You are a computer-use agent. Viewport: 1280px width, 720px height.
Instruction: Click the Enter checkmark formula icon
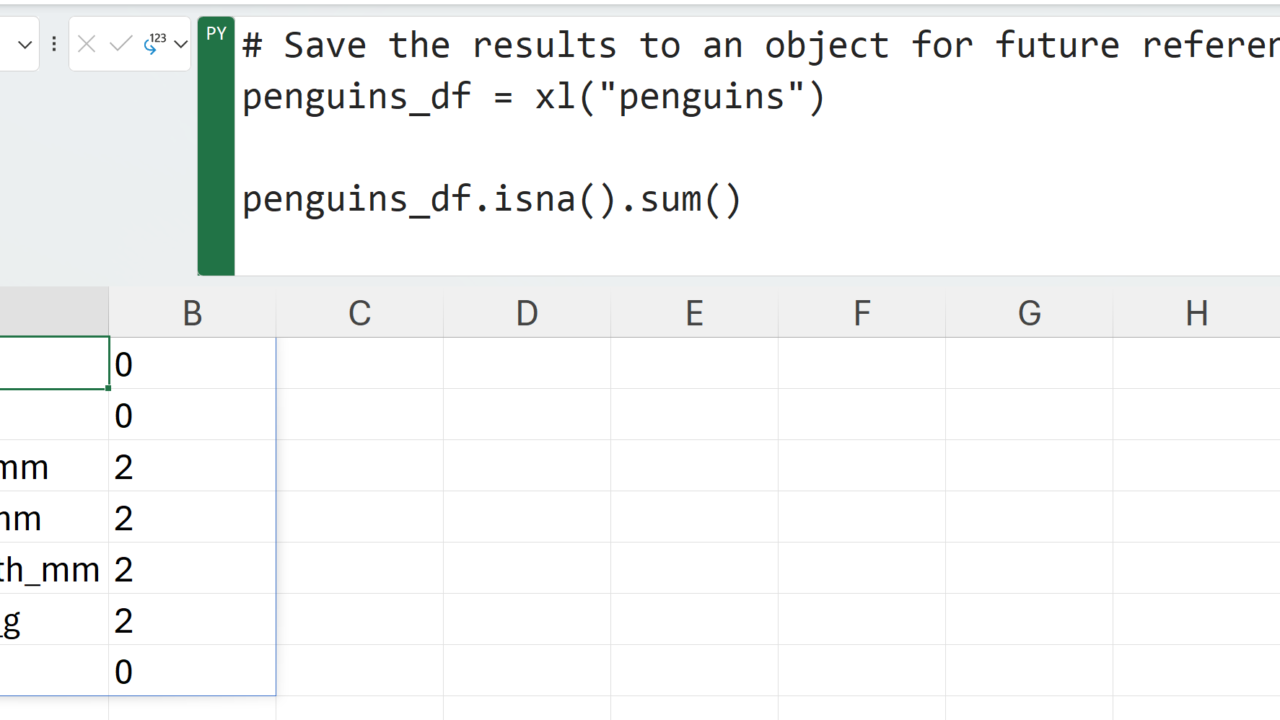coord(120,44)
